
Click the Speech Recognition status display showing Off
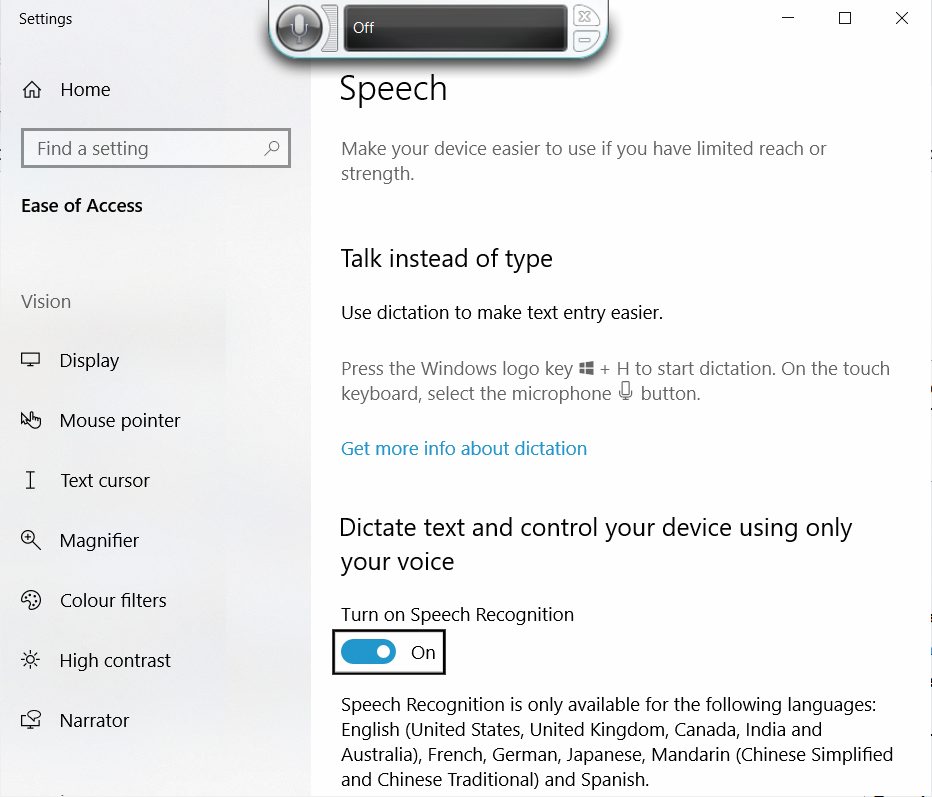pyautogui.click(x=455, y=28)
